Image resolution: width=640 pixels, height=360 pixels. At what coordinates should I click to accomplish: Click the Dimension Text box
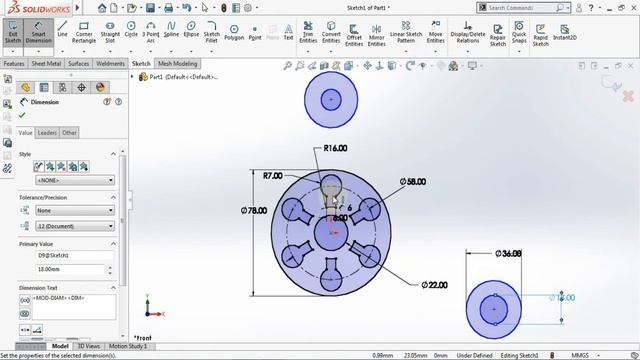coord(74,307)
